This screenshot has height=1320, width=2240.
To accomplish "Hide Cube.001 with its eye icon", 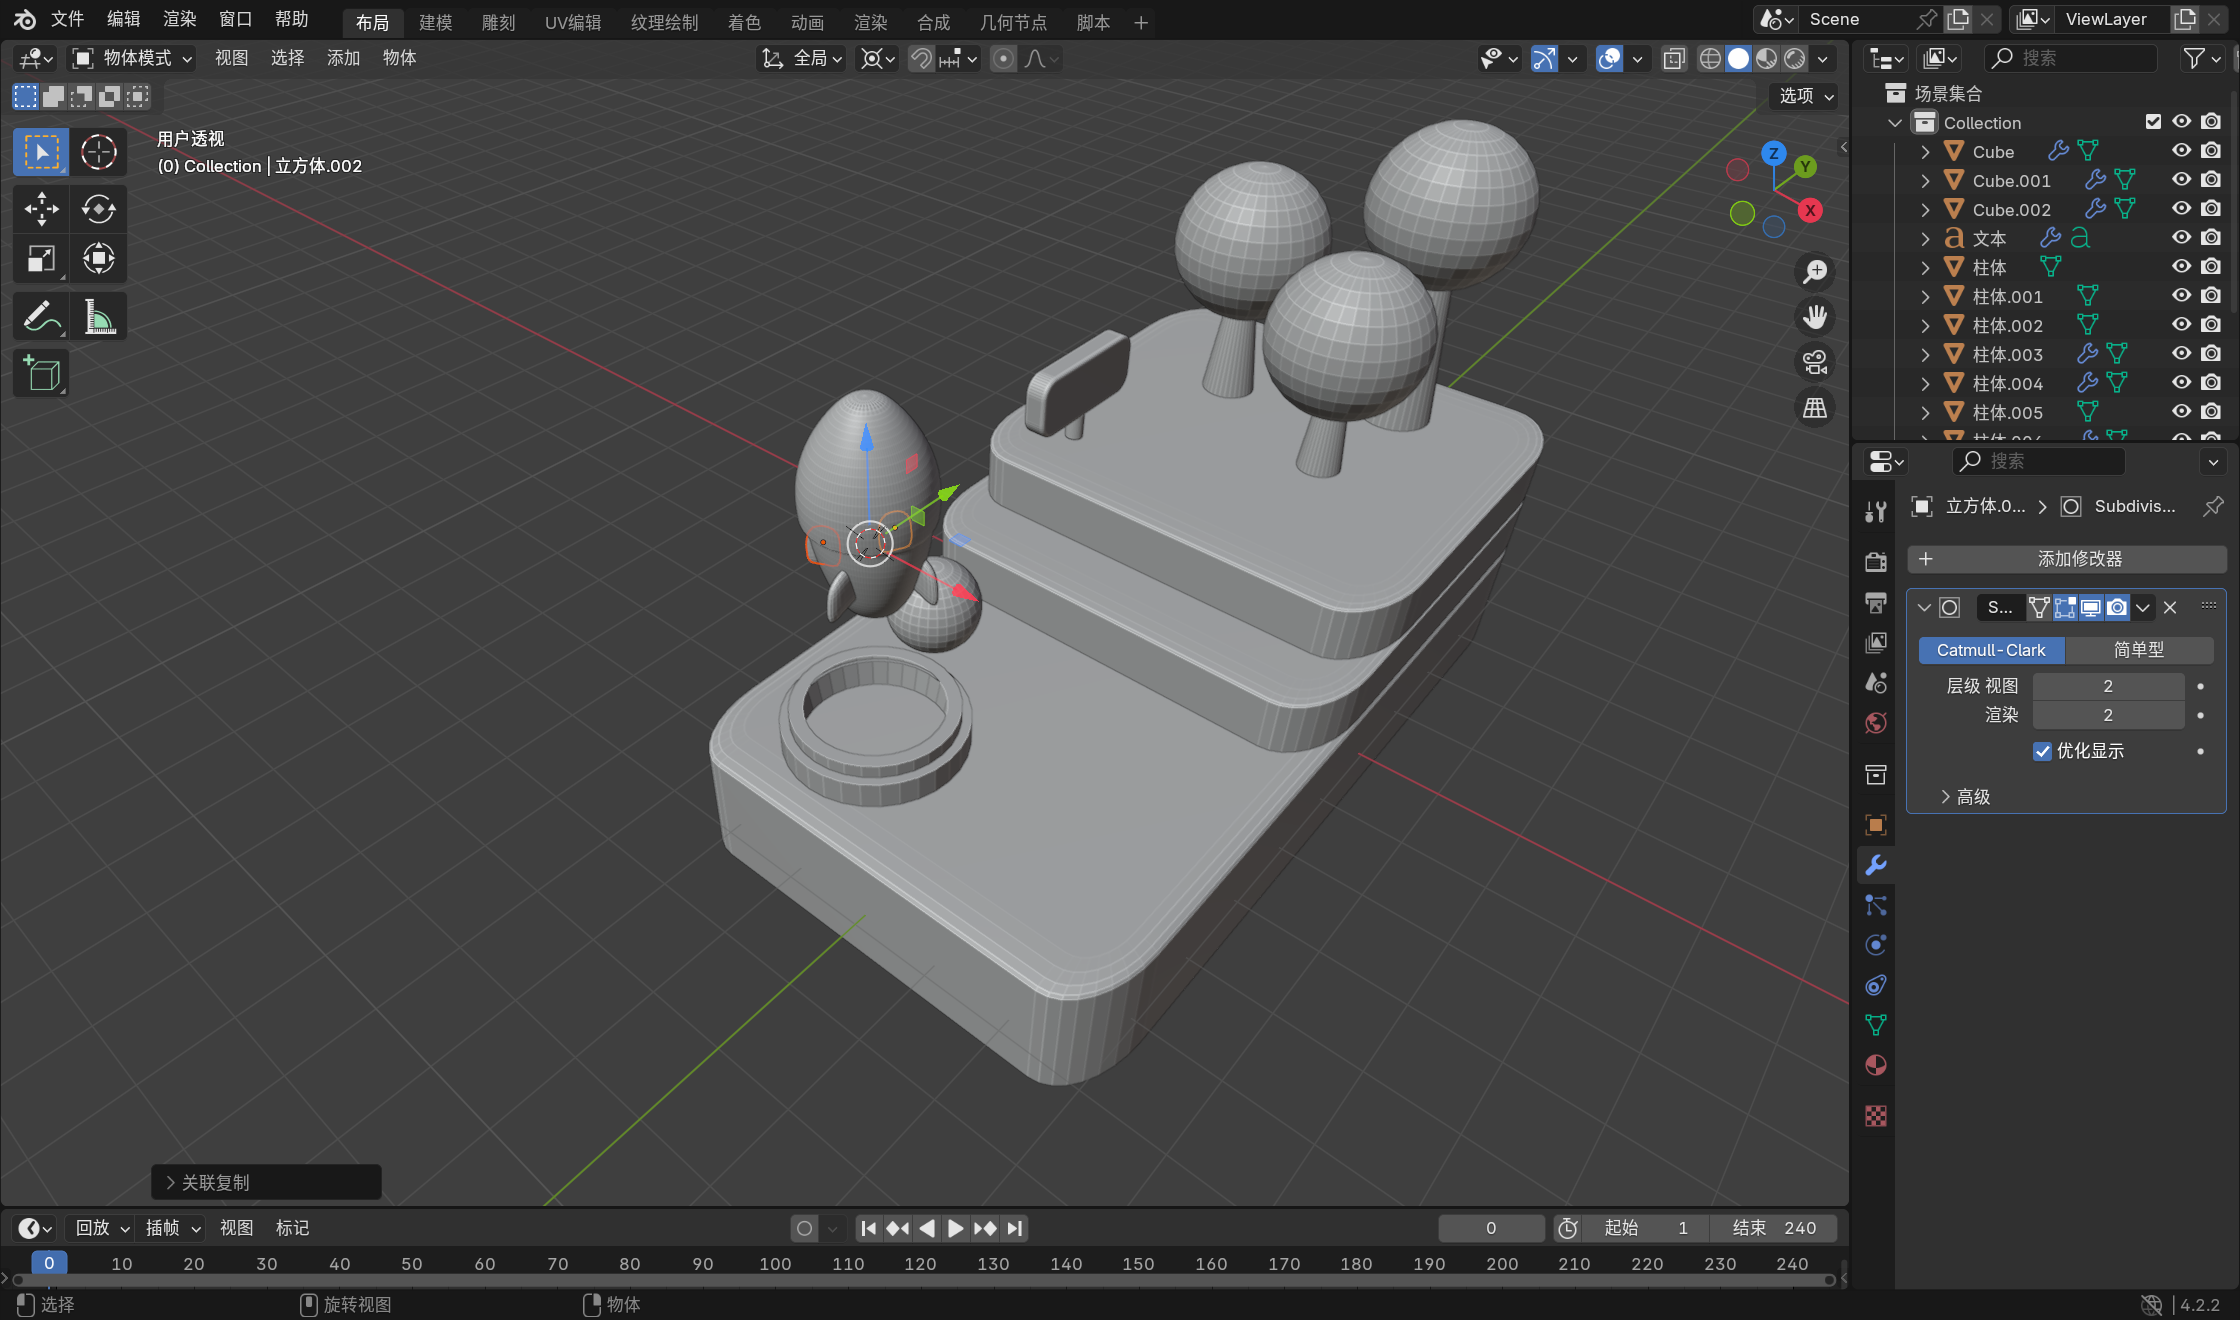I will tap(2181, 180).
